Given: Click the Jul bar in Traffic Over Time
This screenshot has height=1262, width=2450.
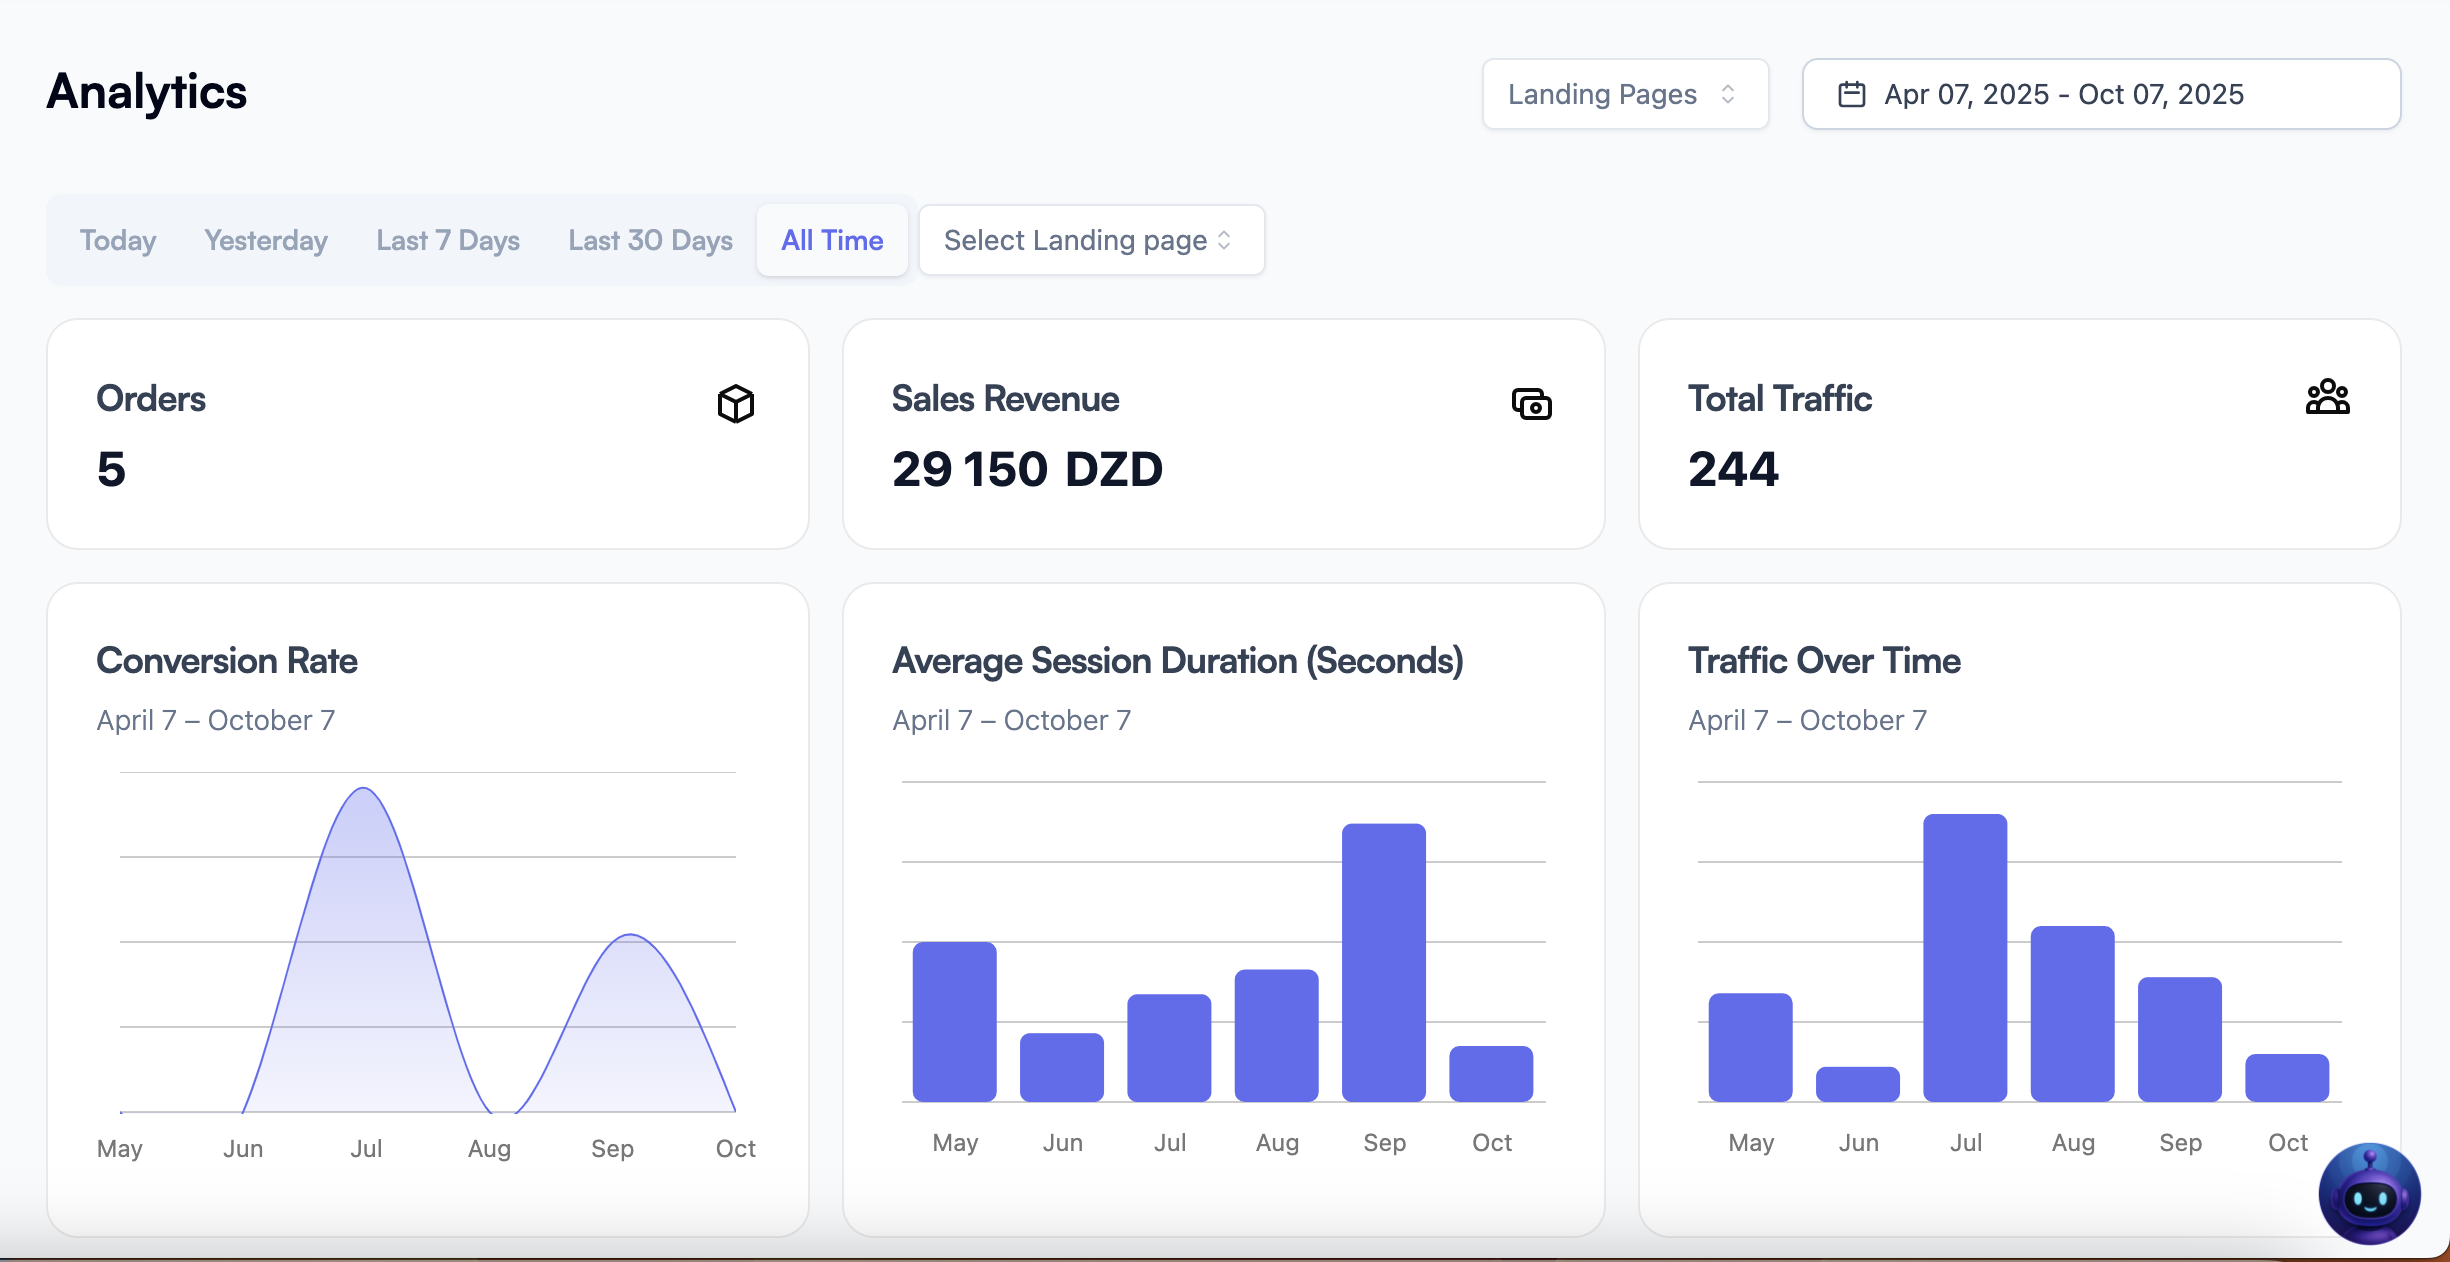Looking at the screenshot, I should [x=1964, y=957].
